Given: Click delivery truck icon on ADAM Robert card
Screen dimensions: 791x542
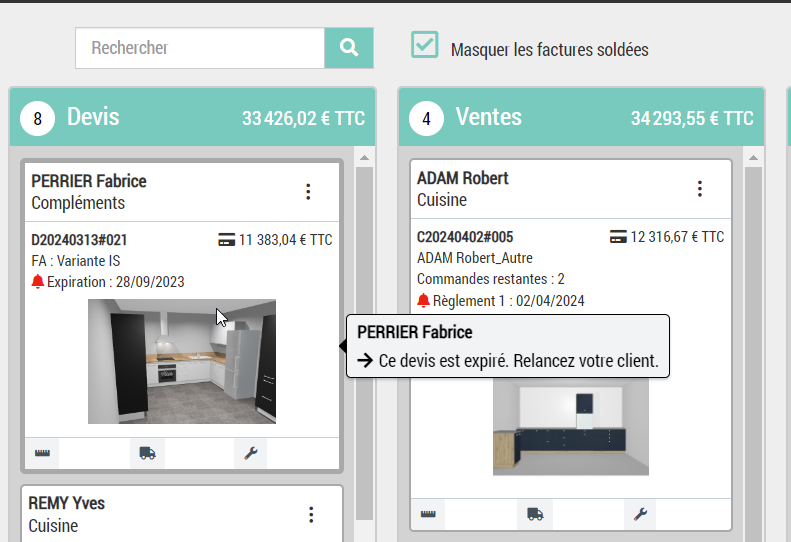Looking at the screenshot, I should pos(535,515).
